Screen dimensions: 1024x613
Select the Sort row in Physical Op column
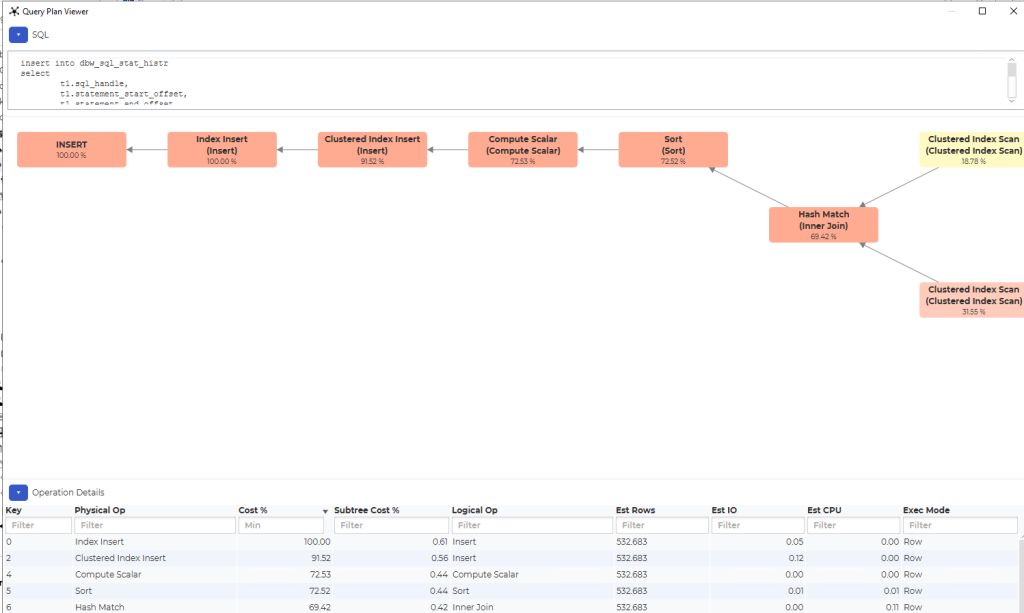tap(84, 591)
